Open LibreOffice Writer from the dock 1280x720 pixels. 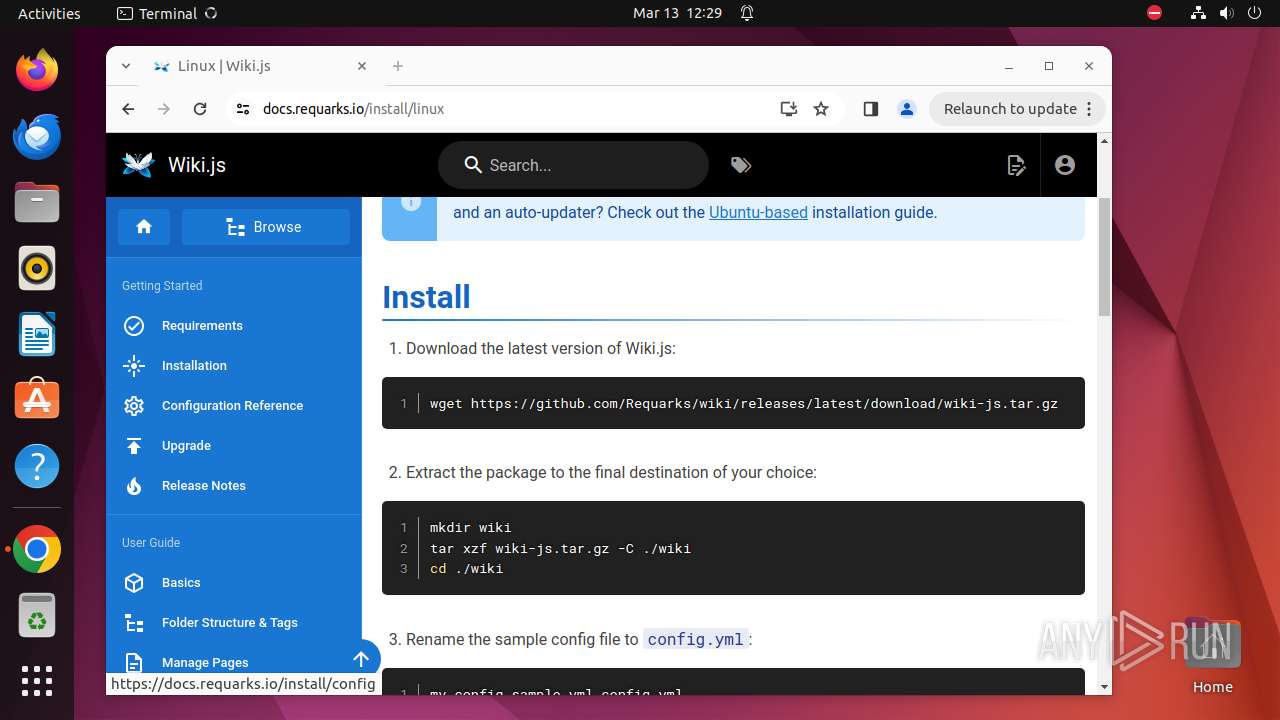tap(37, 334)
